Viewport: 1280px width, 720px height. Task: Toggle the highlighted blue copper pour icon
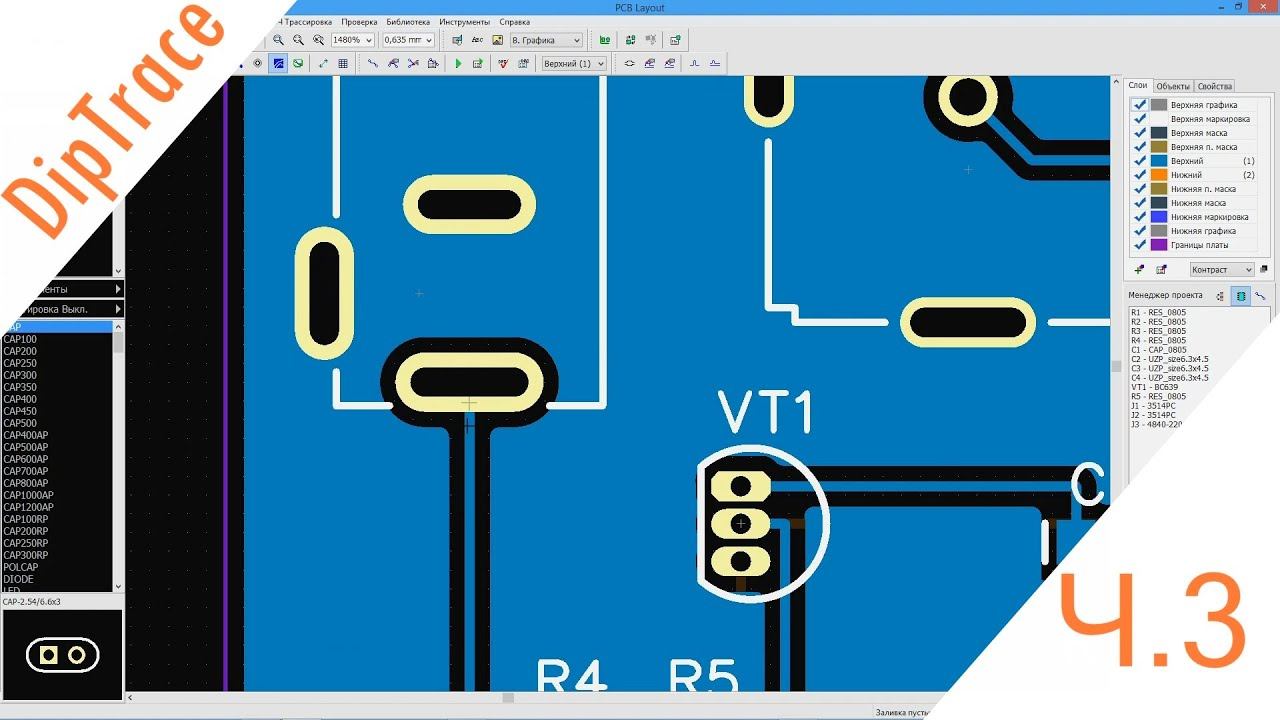pyautogui.click(x=278, y=63)
